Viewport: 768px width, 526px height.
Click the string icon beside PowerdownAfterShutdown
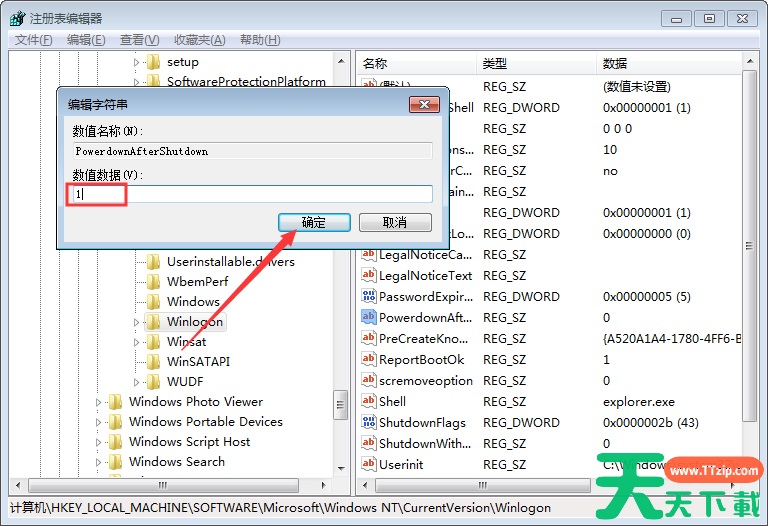368,317
